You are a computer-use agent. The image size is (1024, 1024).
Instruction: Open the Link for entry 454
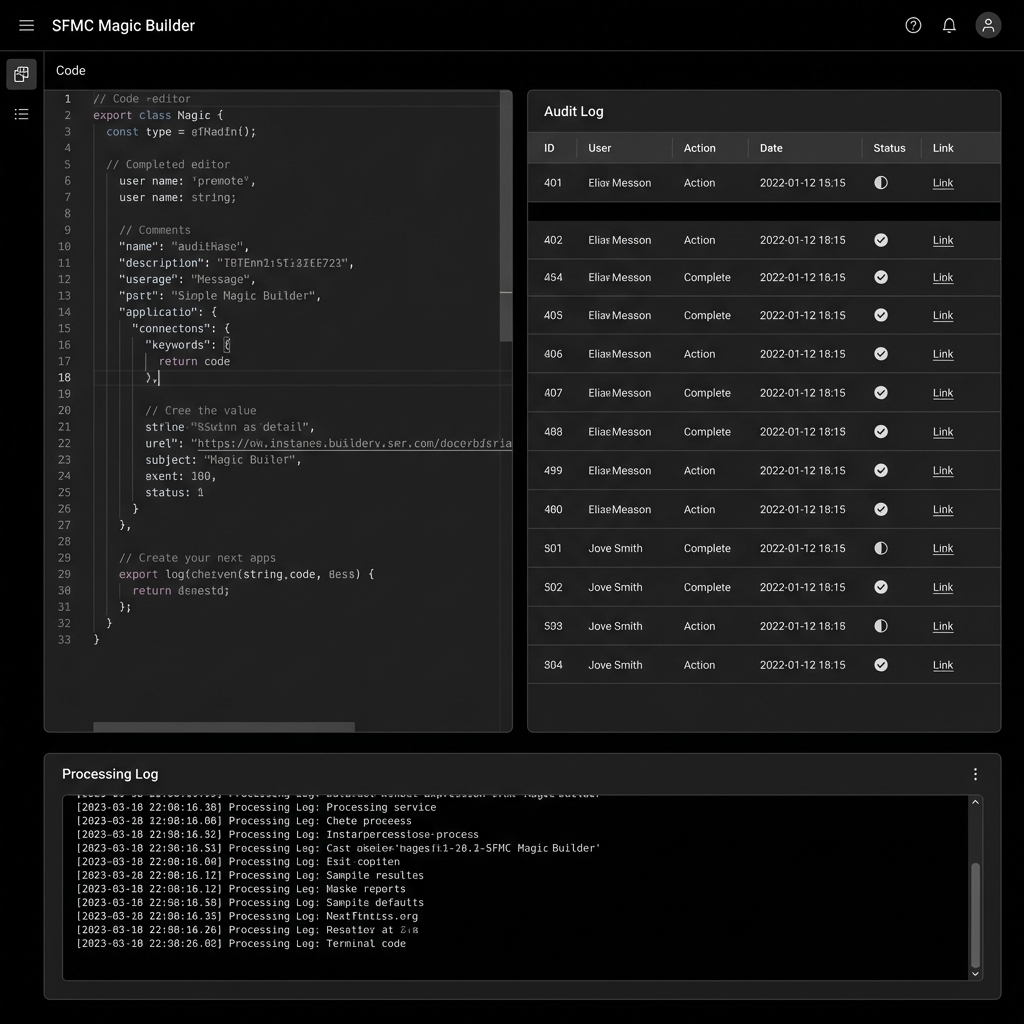[942, 278]
